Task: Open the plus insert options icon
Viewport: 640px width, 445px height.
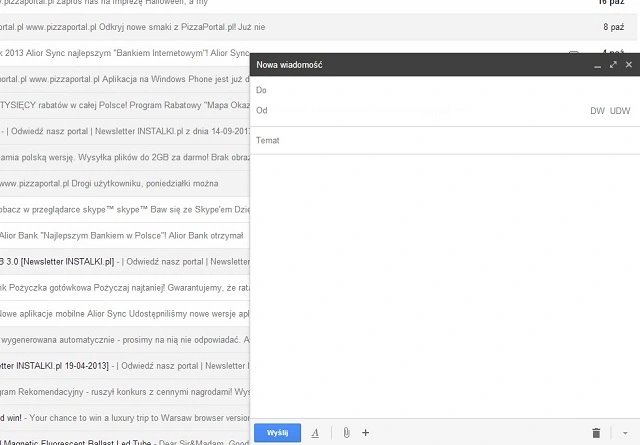Action: pyautogui.click(x=366, y=433)
